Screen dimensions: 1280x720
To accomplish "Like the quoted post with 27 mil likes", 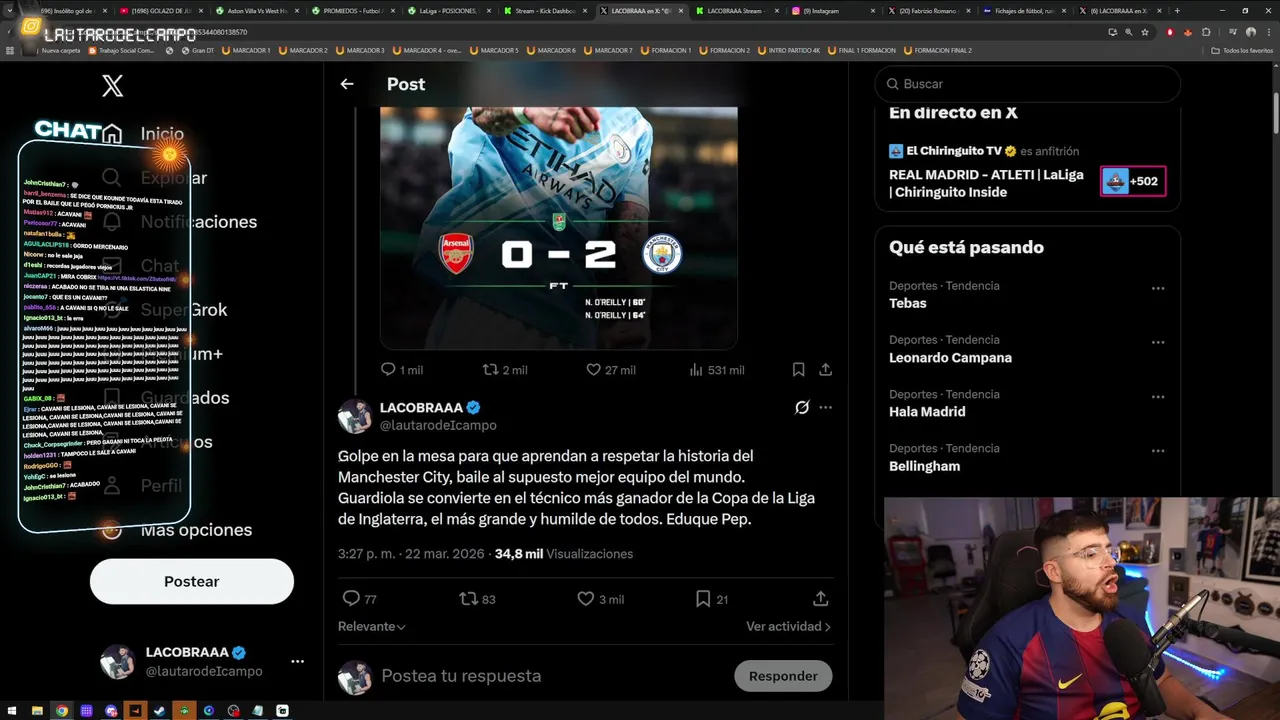I will (593, 370).
